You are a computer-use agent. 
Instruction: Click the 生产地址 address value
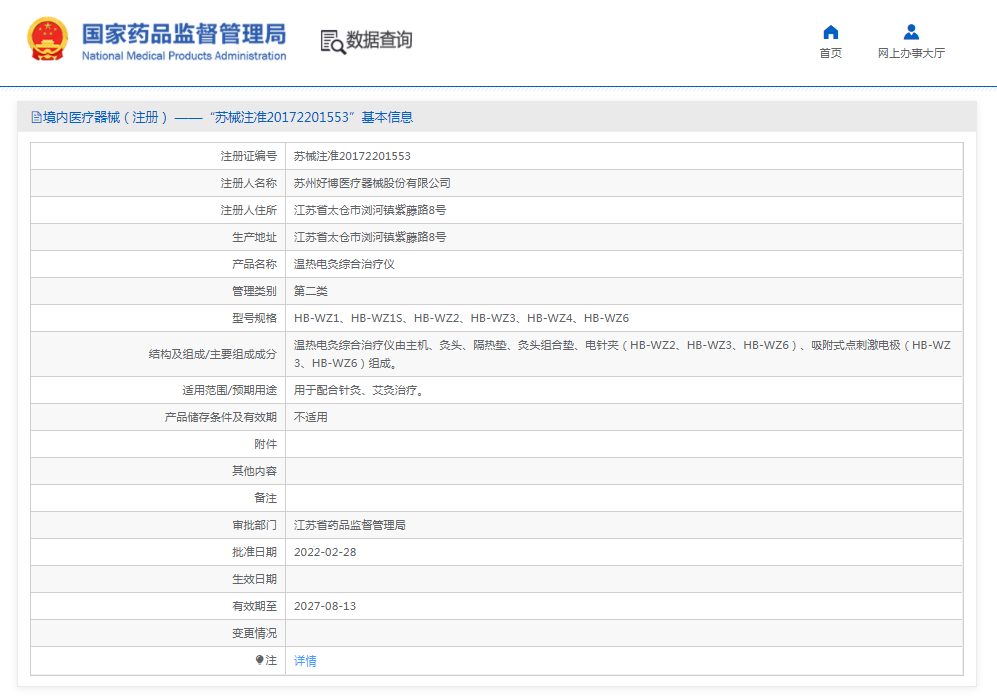[370, 237]
